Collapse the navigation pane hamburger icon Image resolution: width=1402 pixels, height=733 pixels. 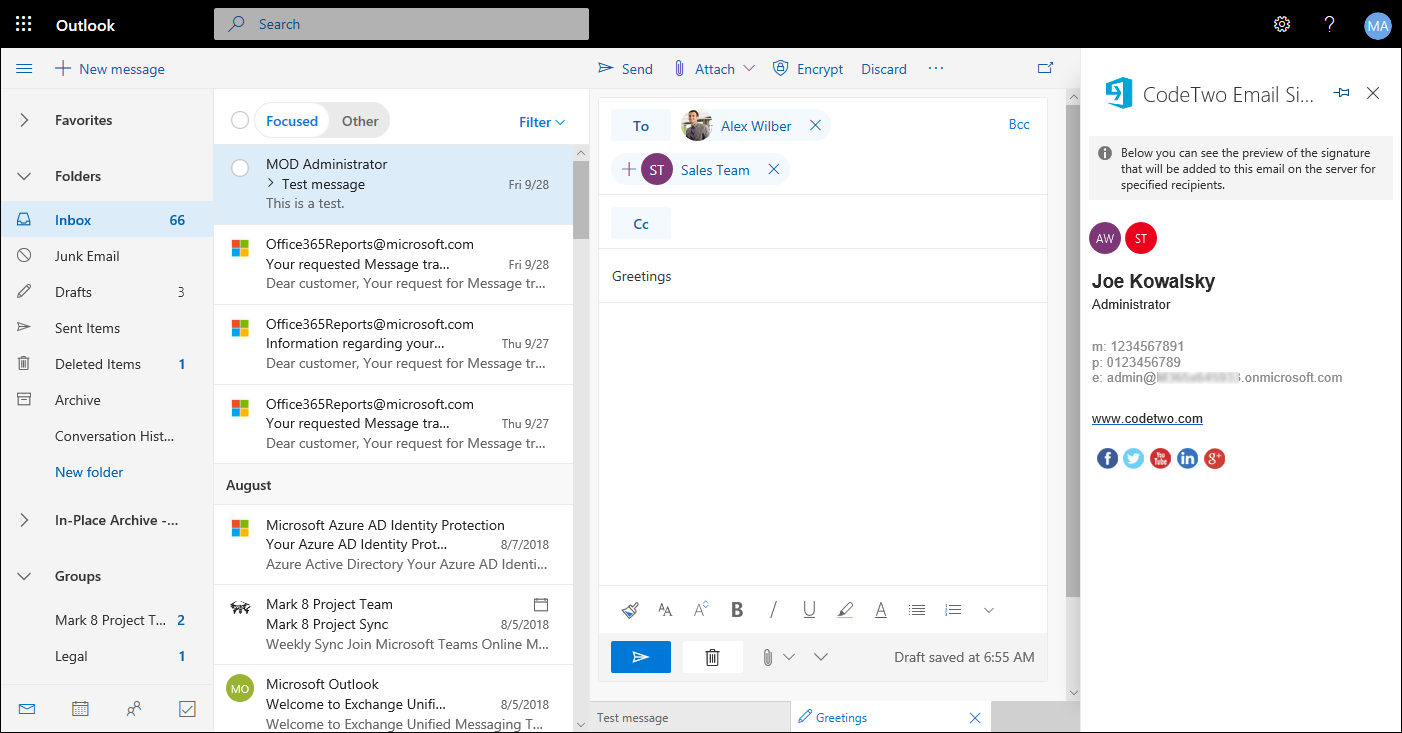click(x=25, y=69)
